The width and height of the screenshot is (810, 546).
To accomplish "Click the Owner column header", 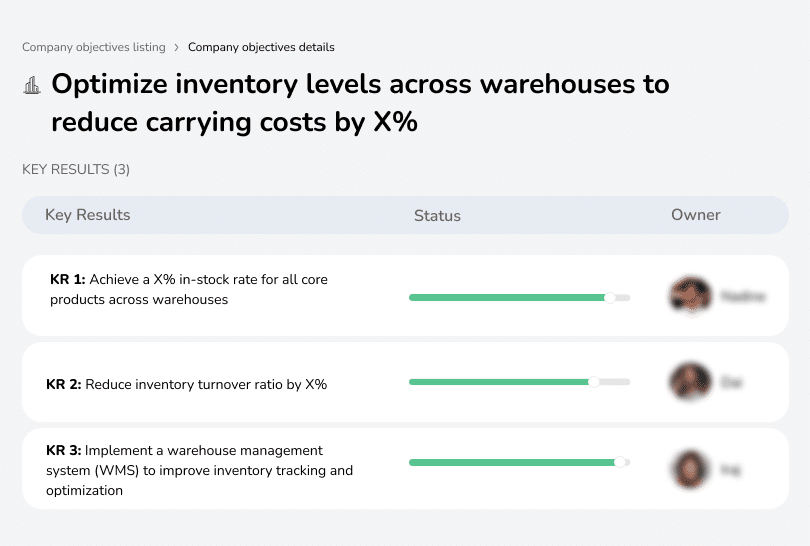I will point(696,215).
